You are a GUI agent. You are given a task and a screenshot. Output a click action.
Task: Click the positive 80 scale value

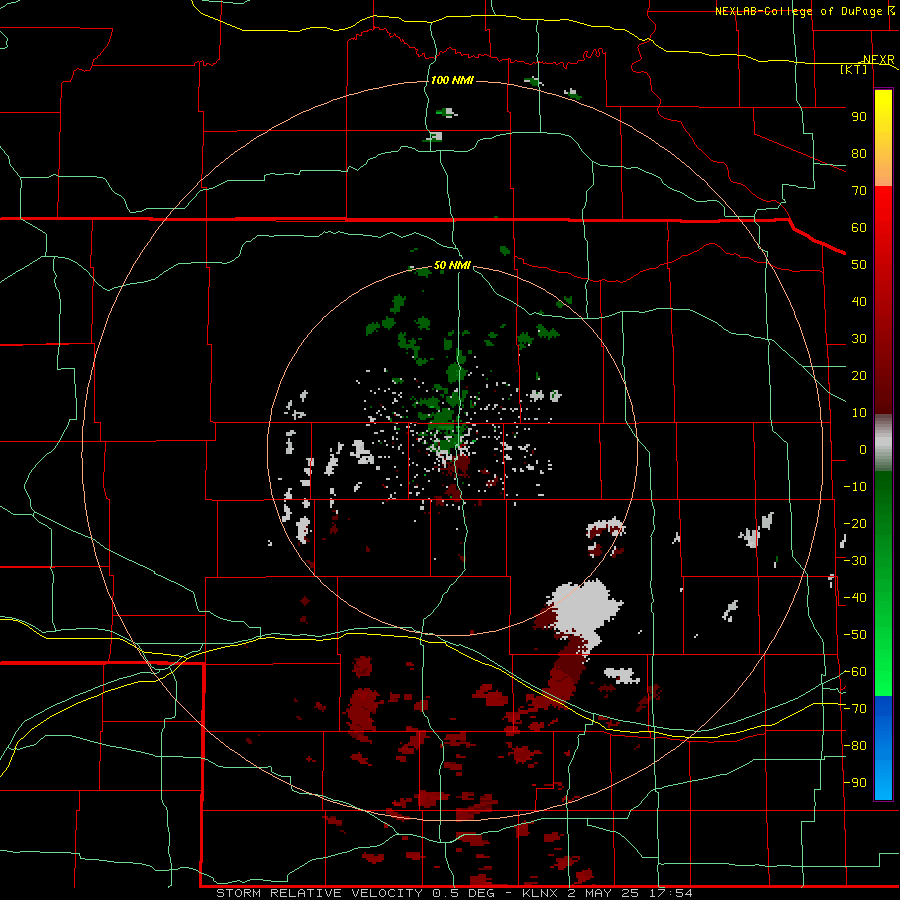point(859,154)
